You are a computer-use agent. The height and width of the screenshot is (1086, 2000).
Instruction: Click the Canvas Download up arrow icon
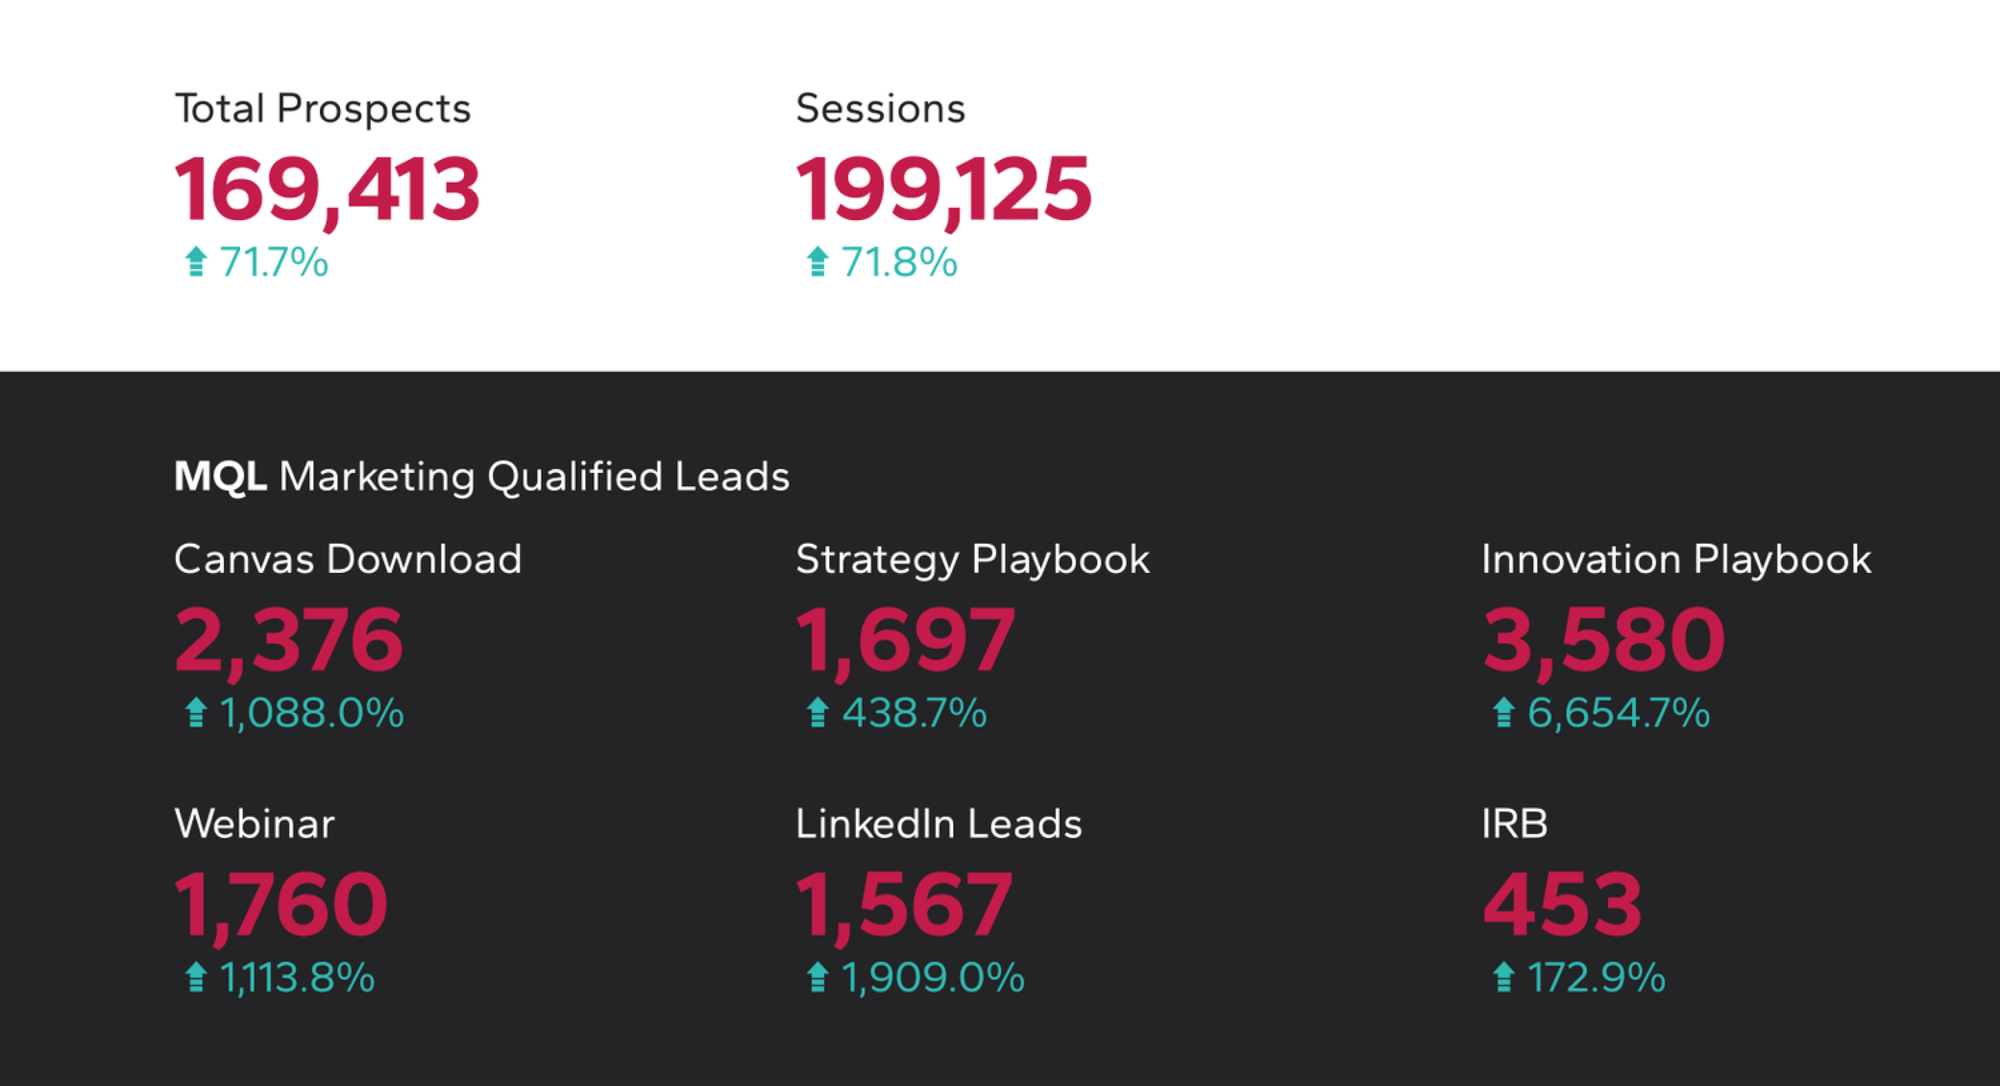[x=196, y=713]
